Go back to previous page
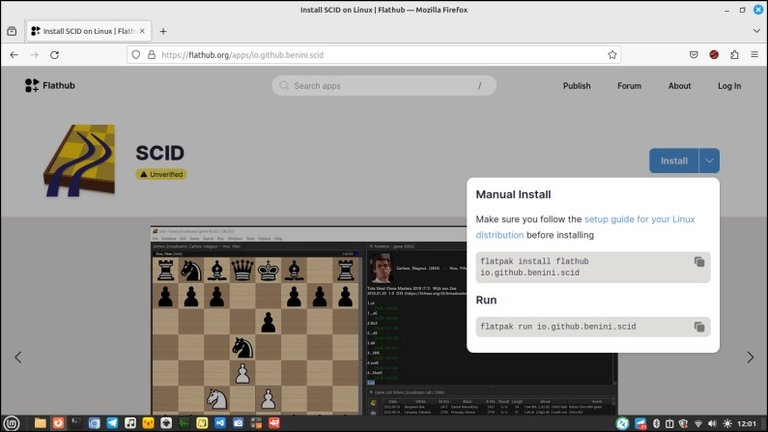The image size is (768, 432). (14, 55)
